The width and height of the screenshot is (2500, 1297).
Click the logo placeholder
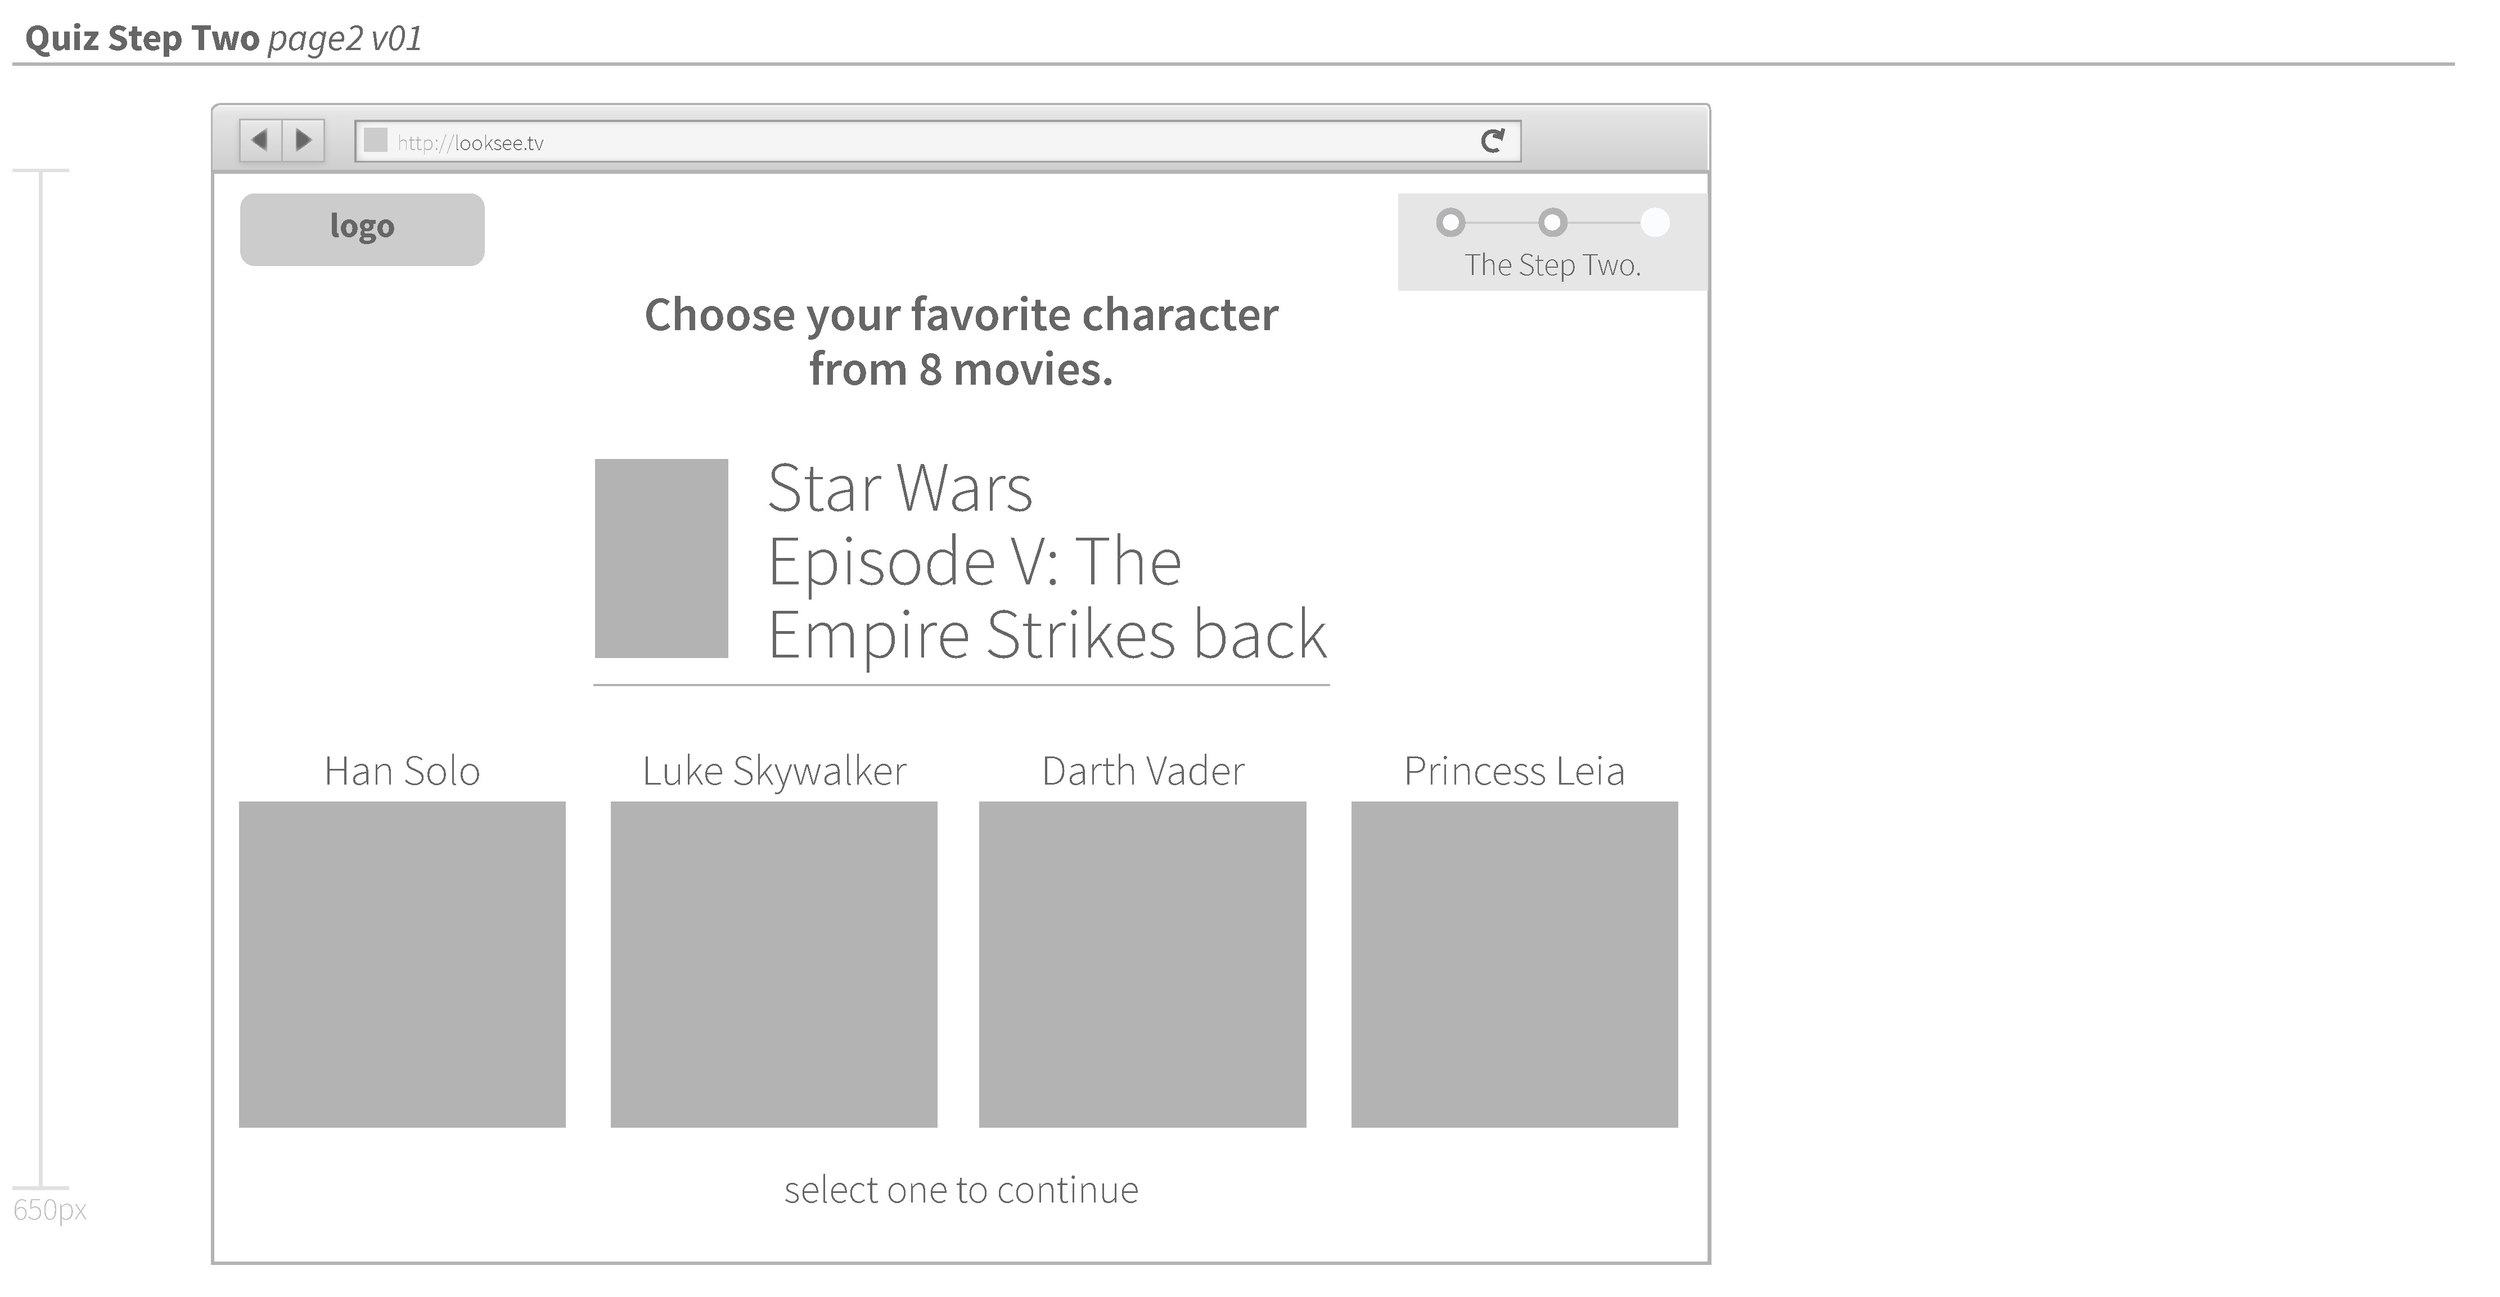coord(362,229)
